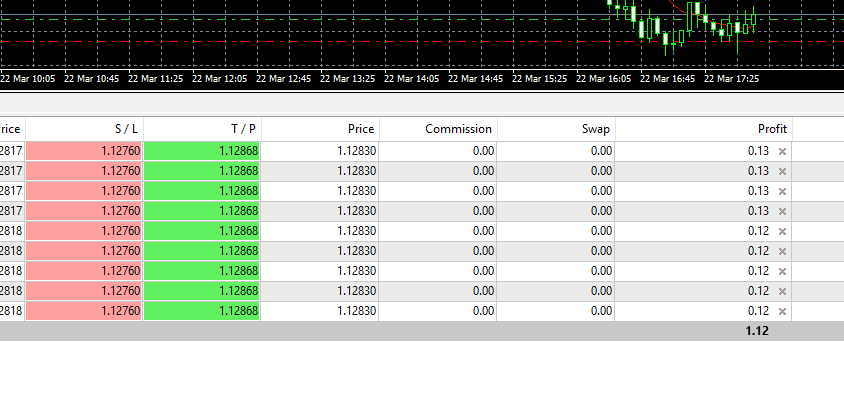Close the first order using its X icon
Image resolution: width=844 pixels, height=410 pixels.
pyautogui.click(x=782, y=151)
